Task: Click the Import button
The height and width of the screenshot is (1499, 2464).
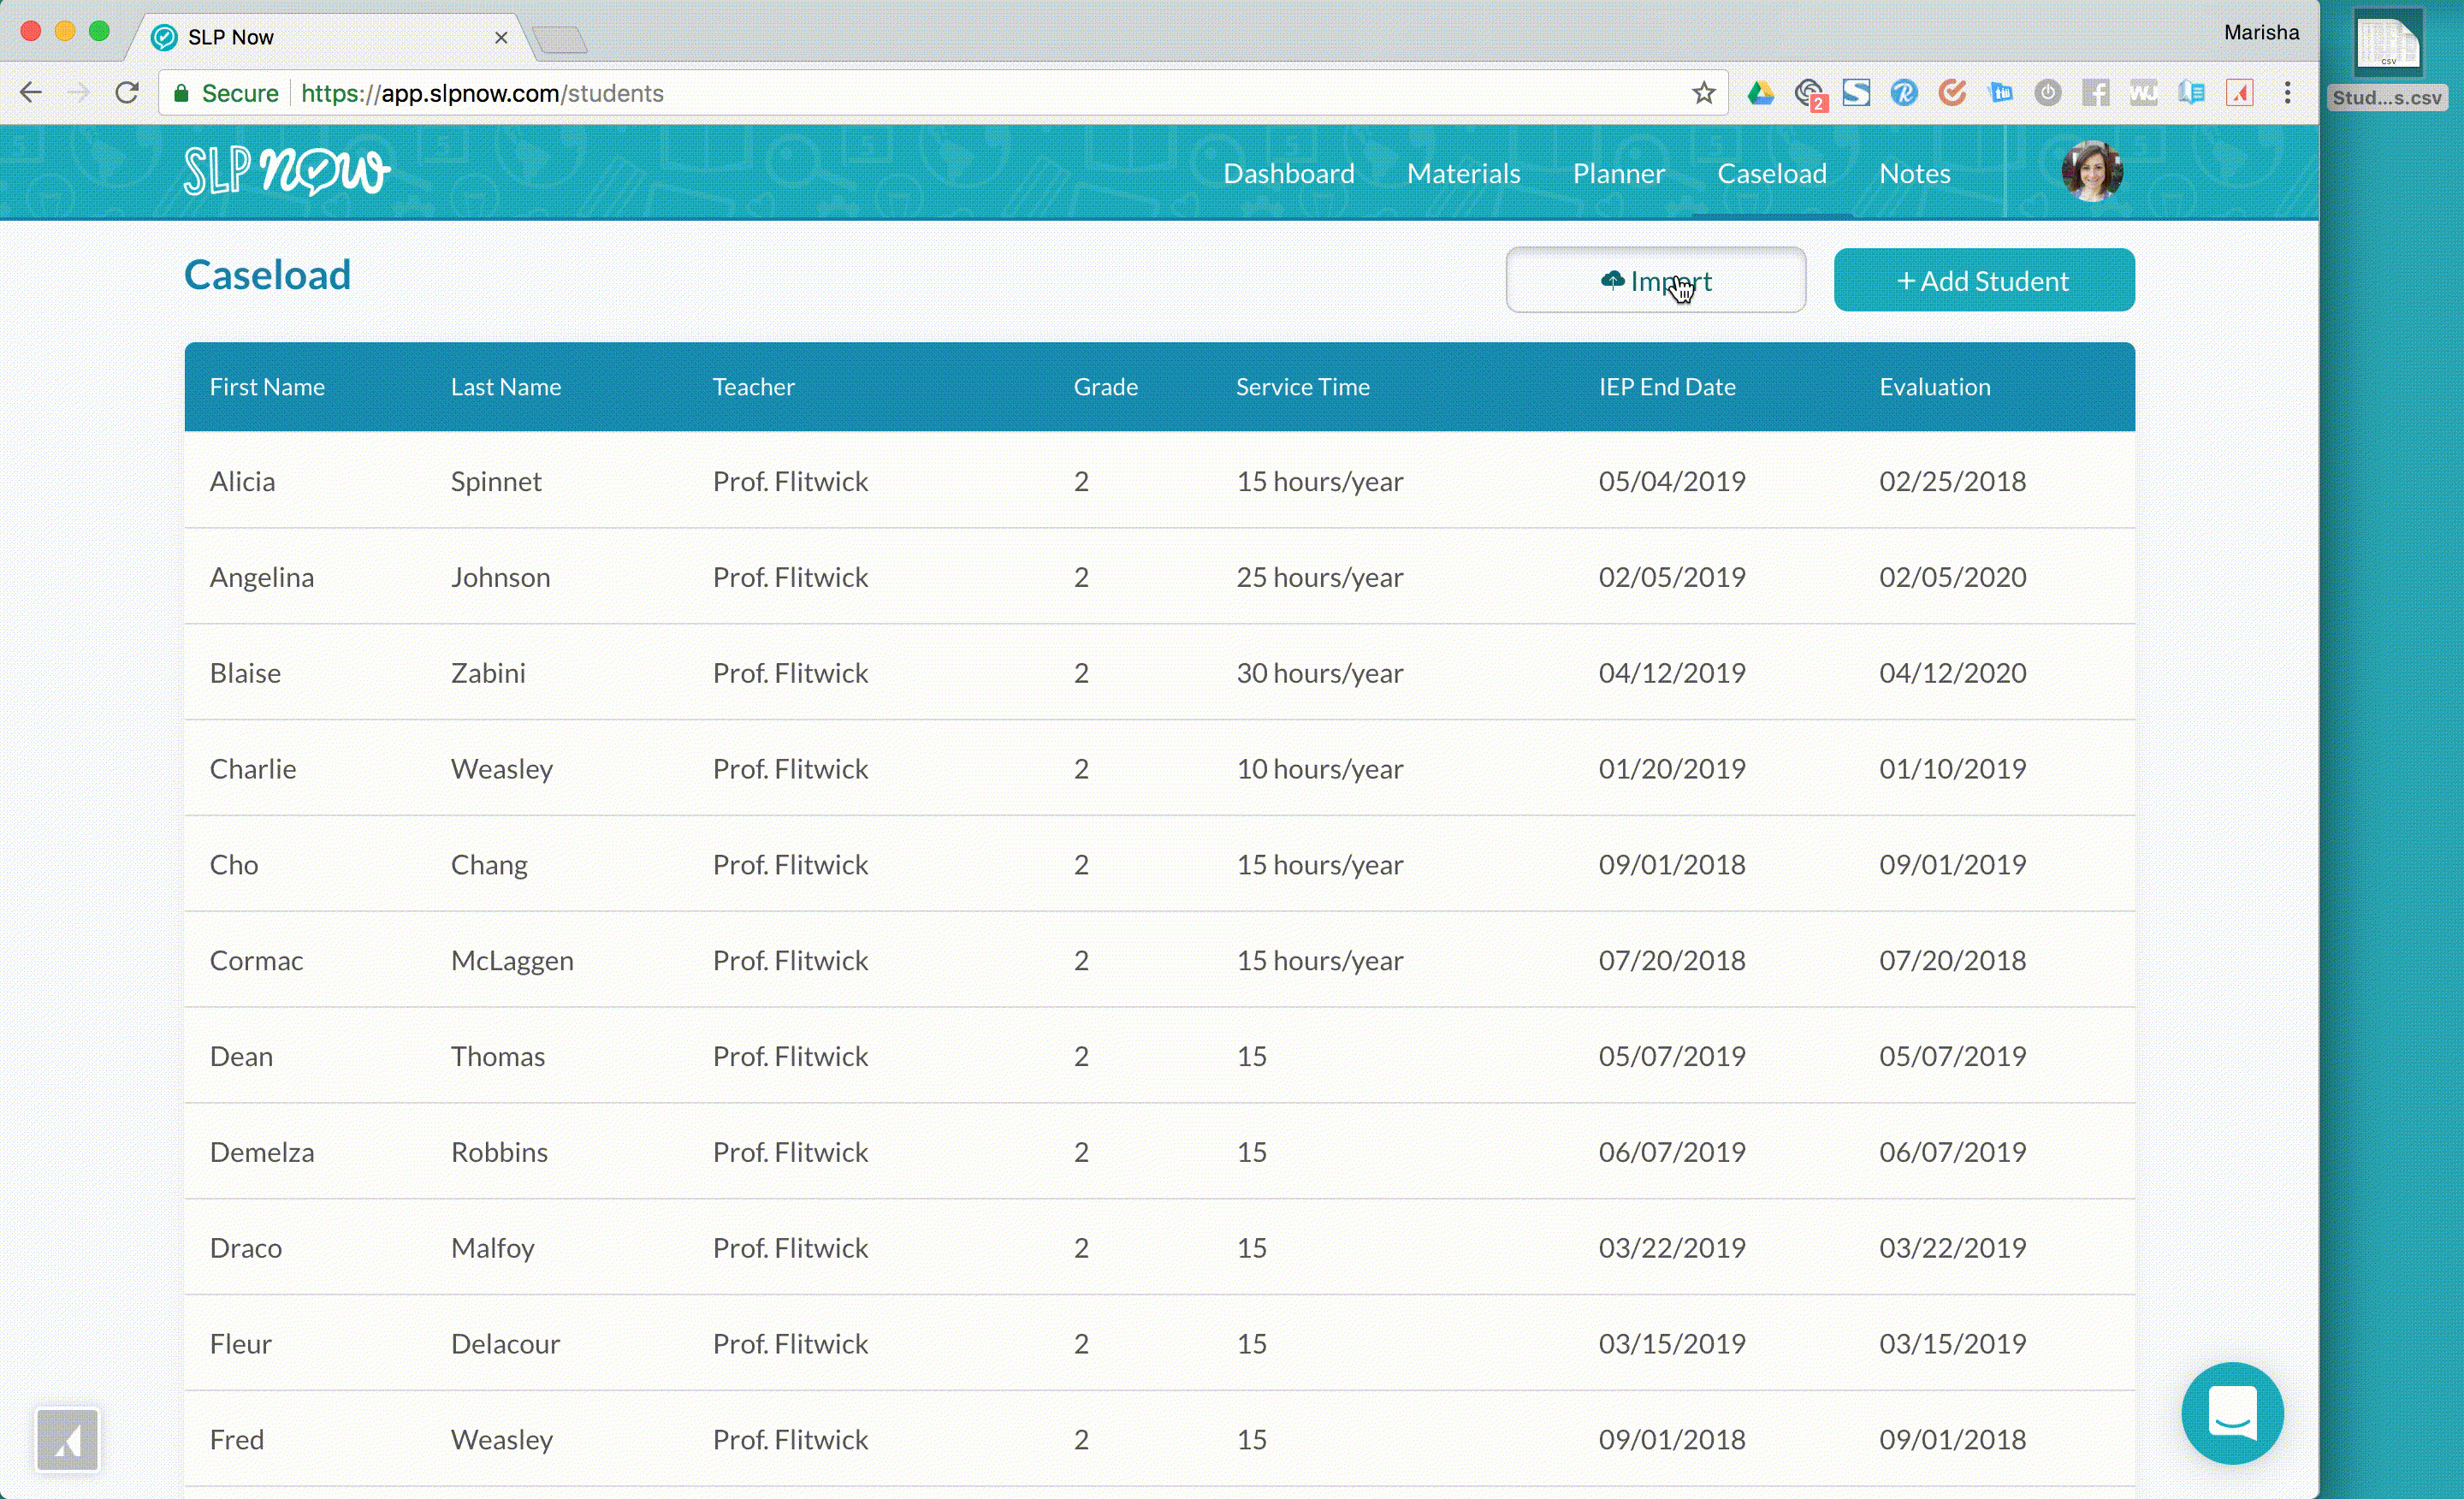Action: tap(1655, 281)
